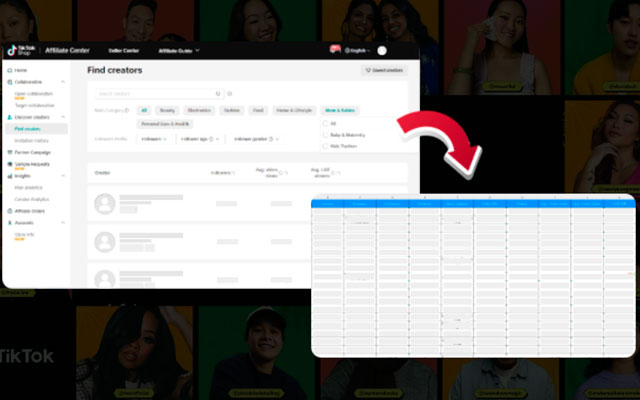
Task: Select the Food category chip
Action: [x=258, y=111]
